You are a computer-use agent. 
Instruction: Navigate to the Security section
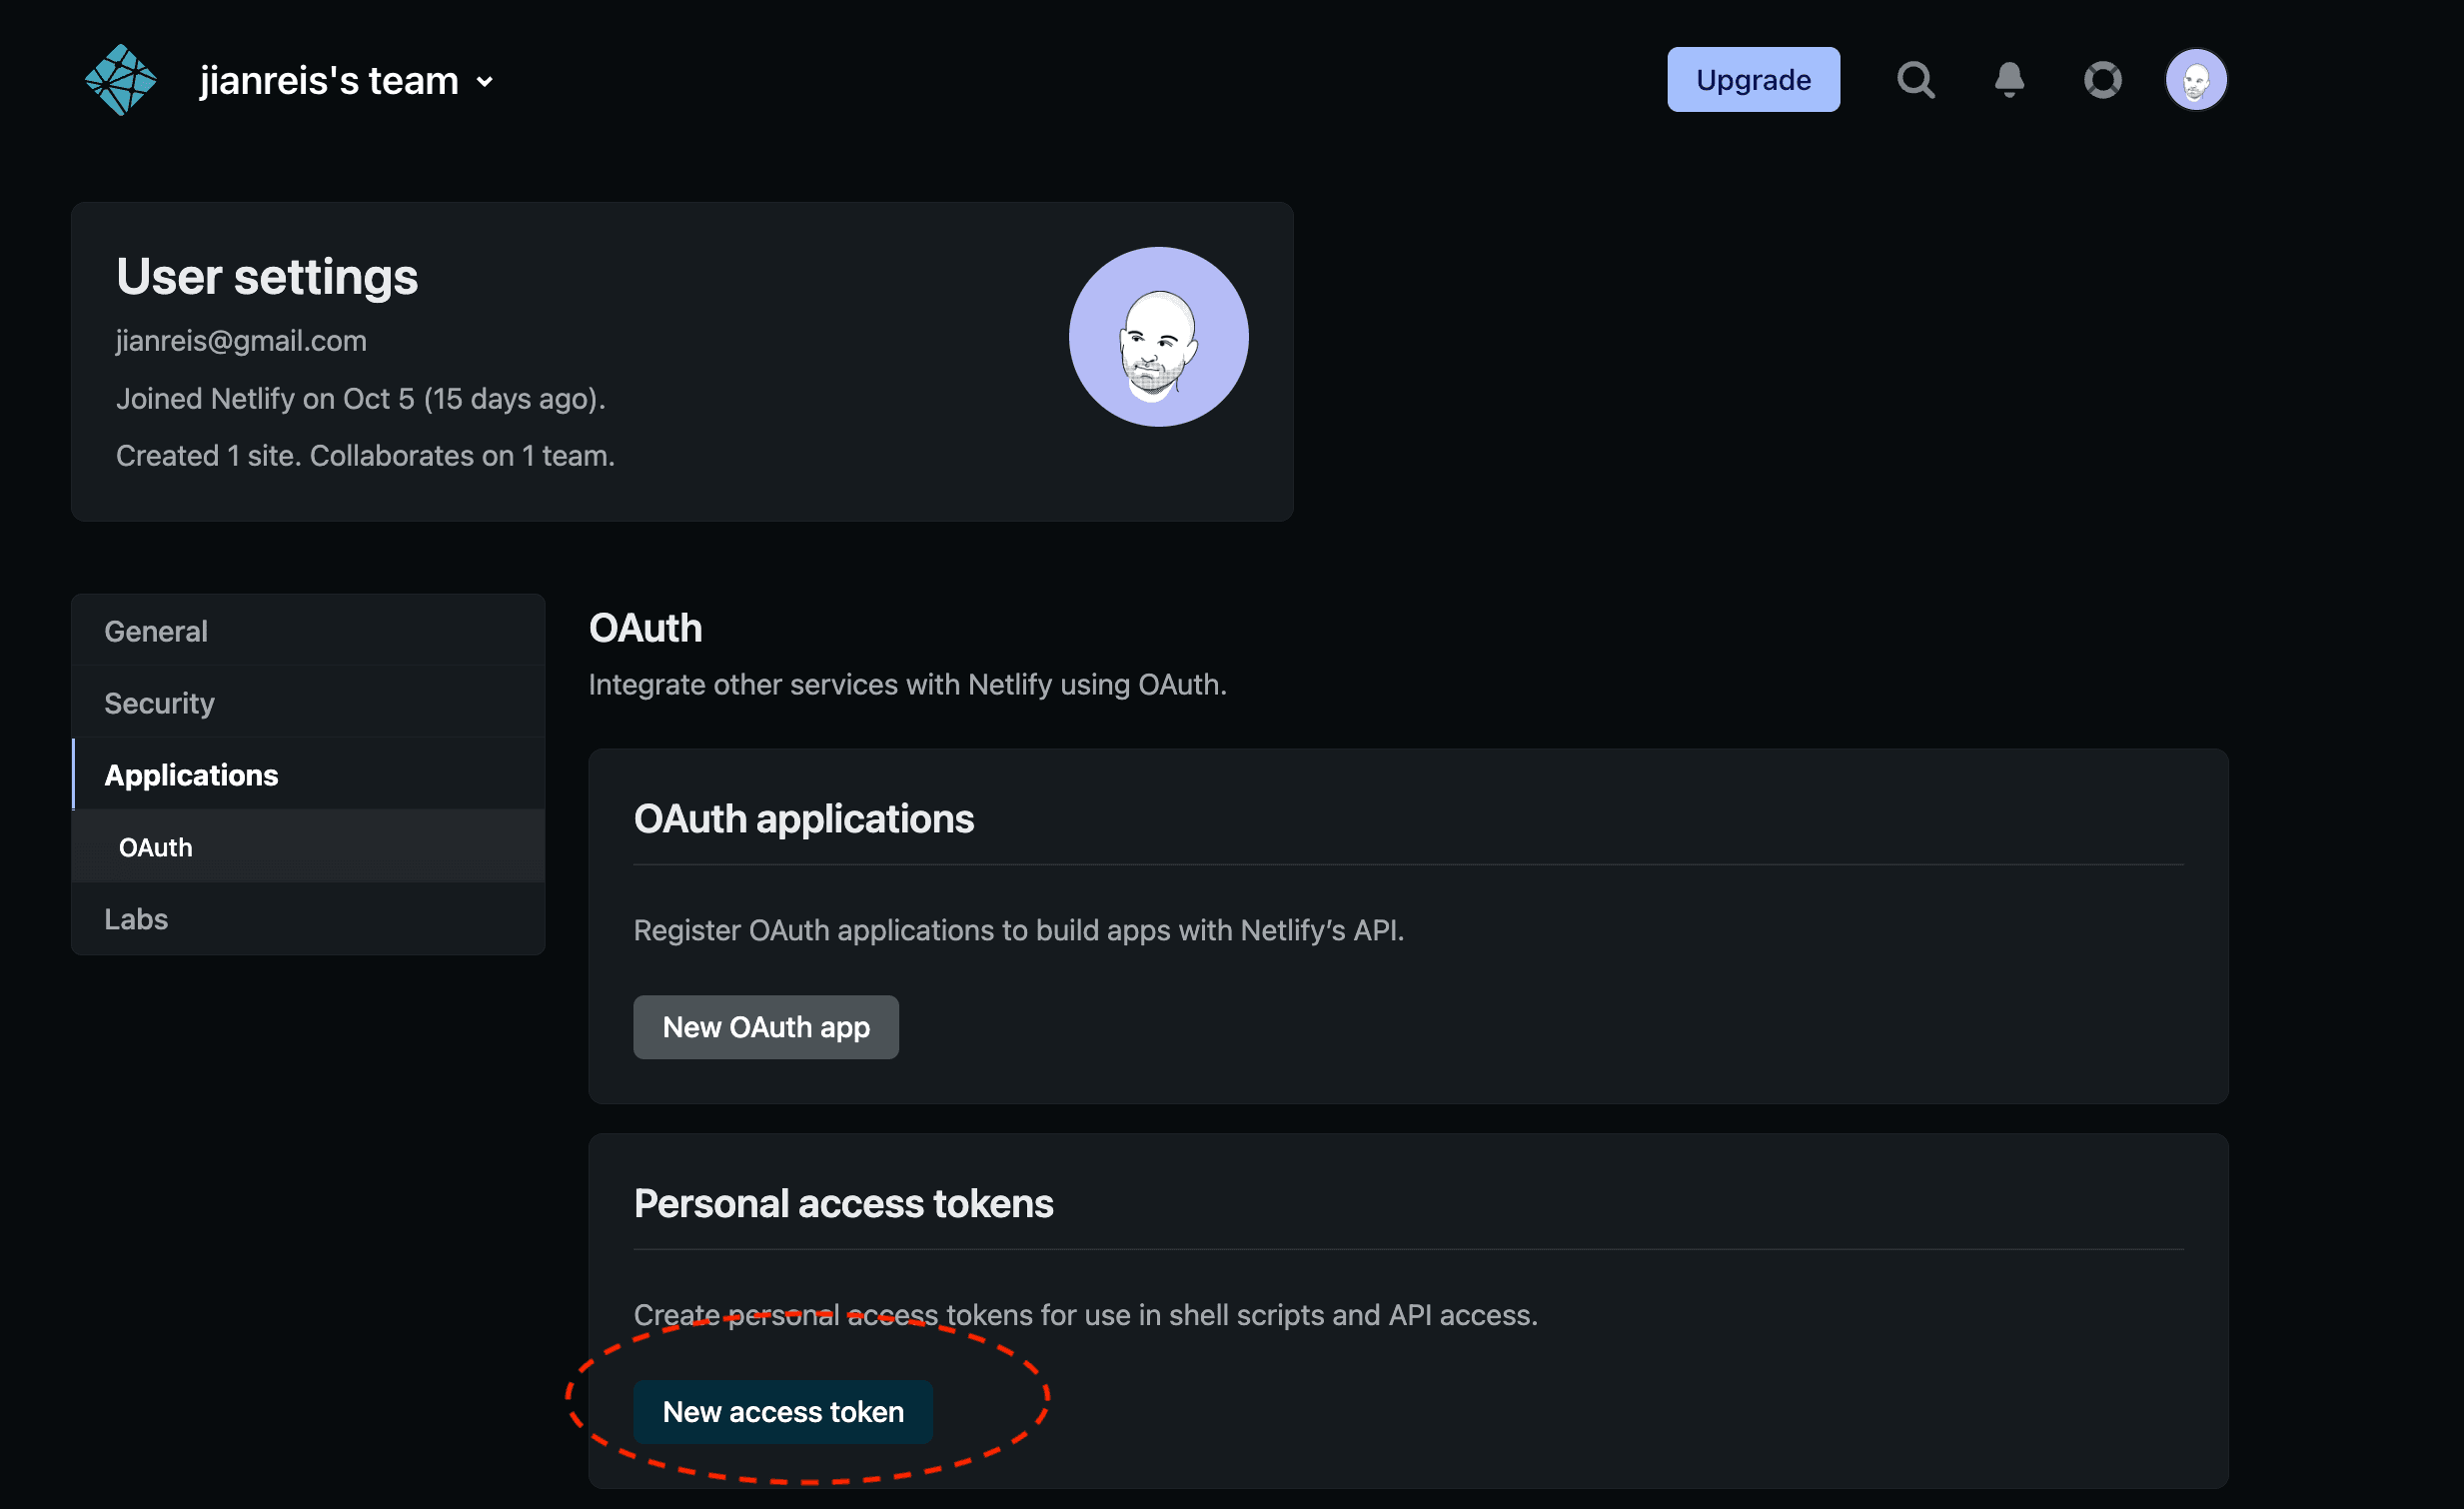(x=159, y=703)
